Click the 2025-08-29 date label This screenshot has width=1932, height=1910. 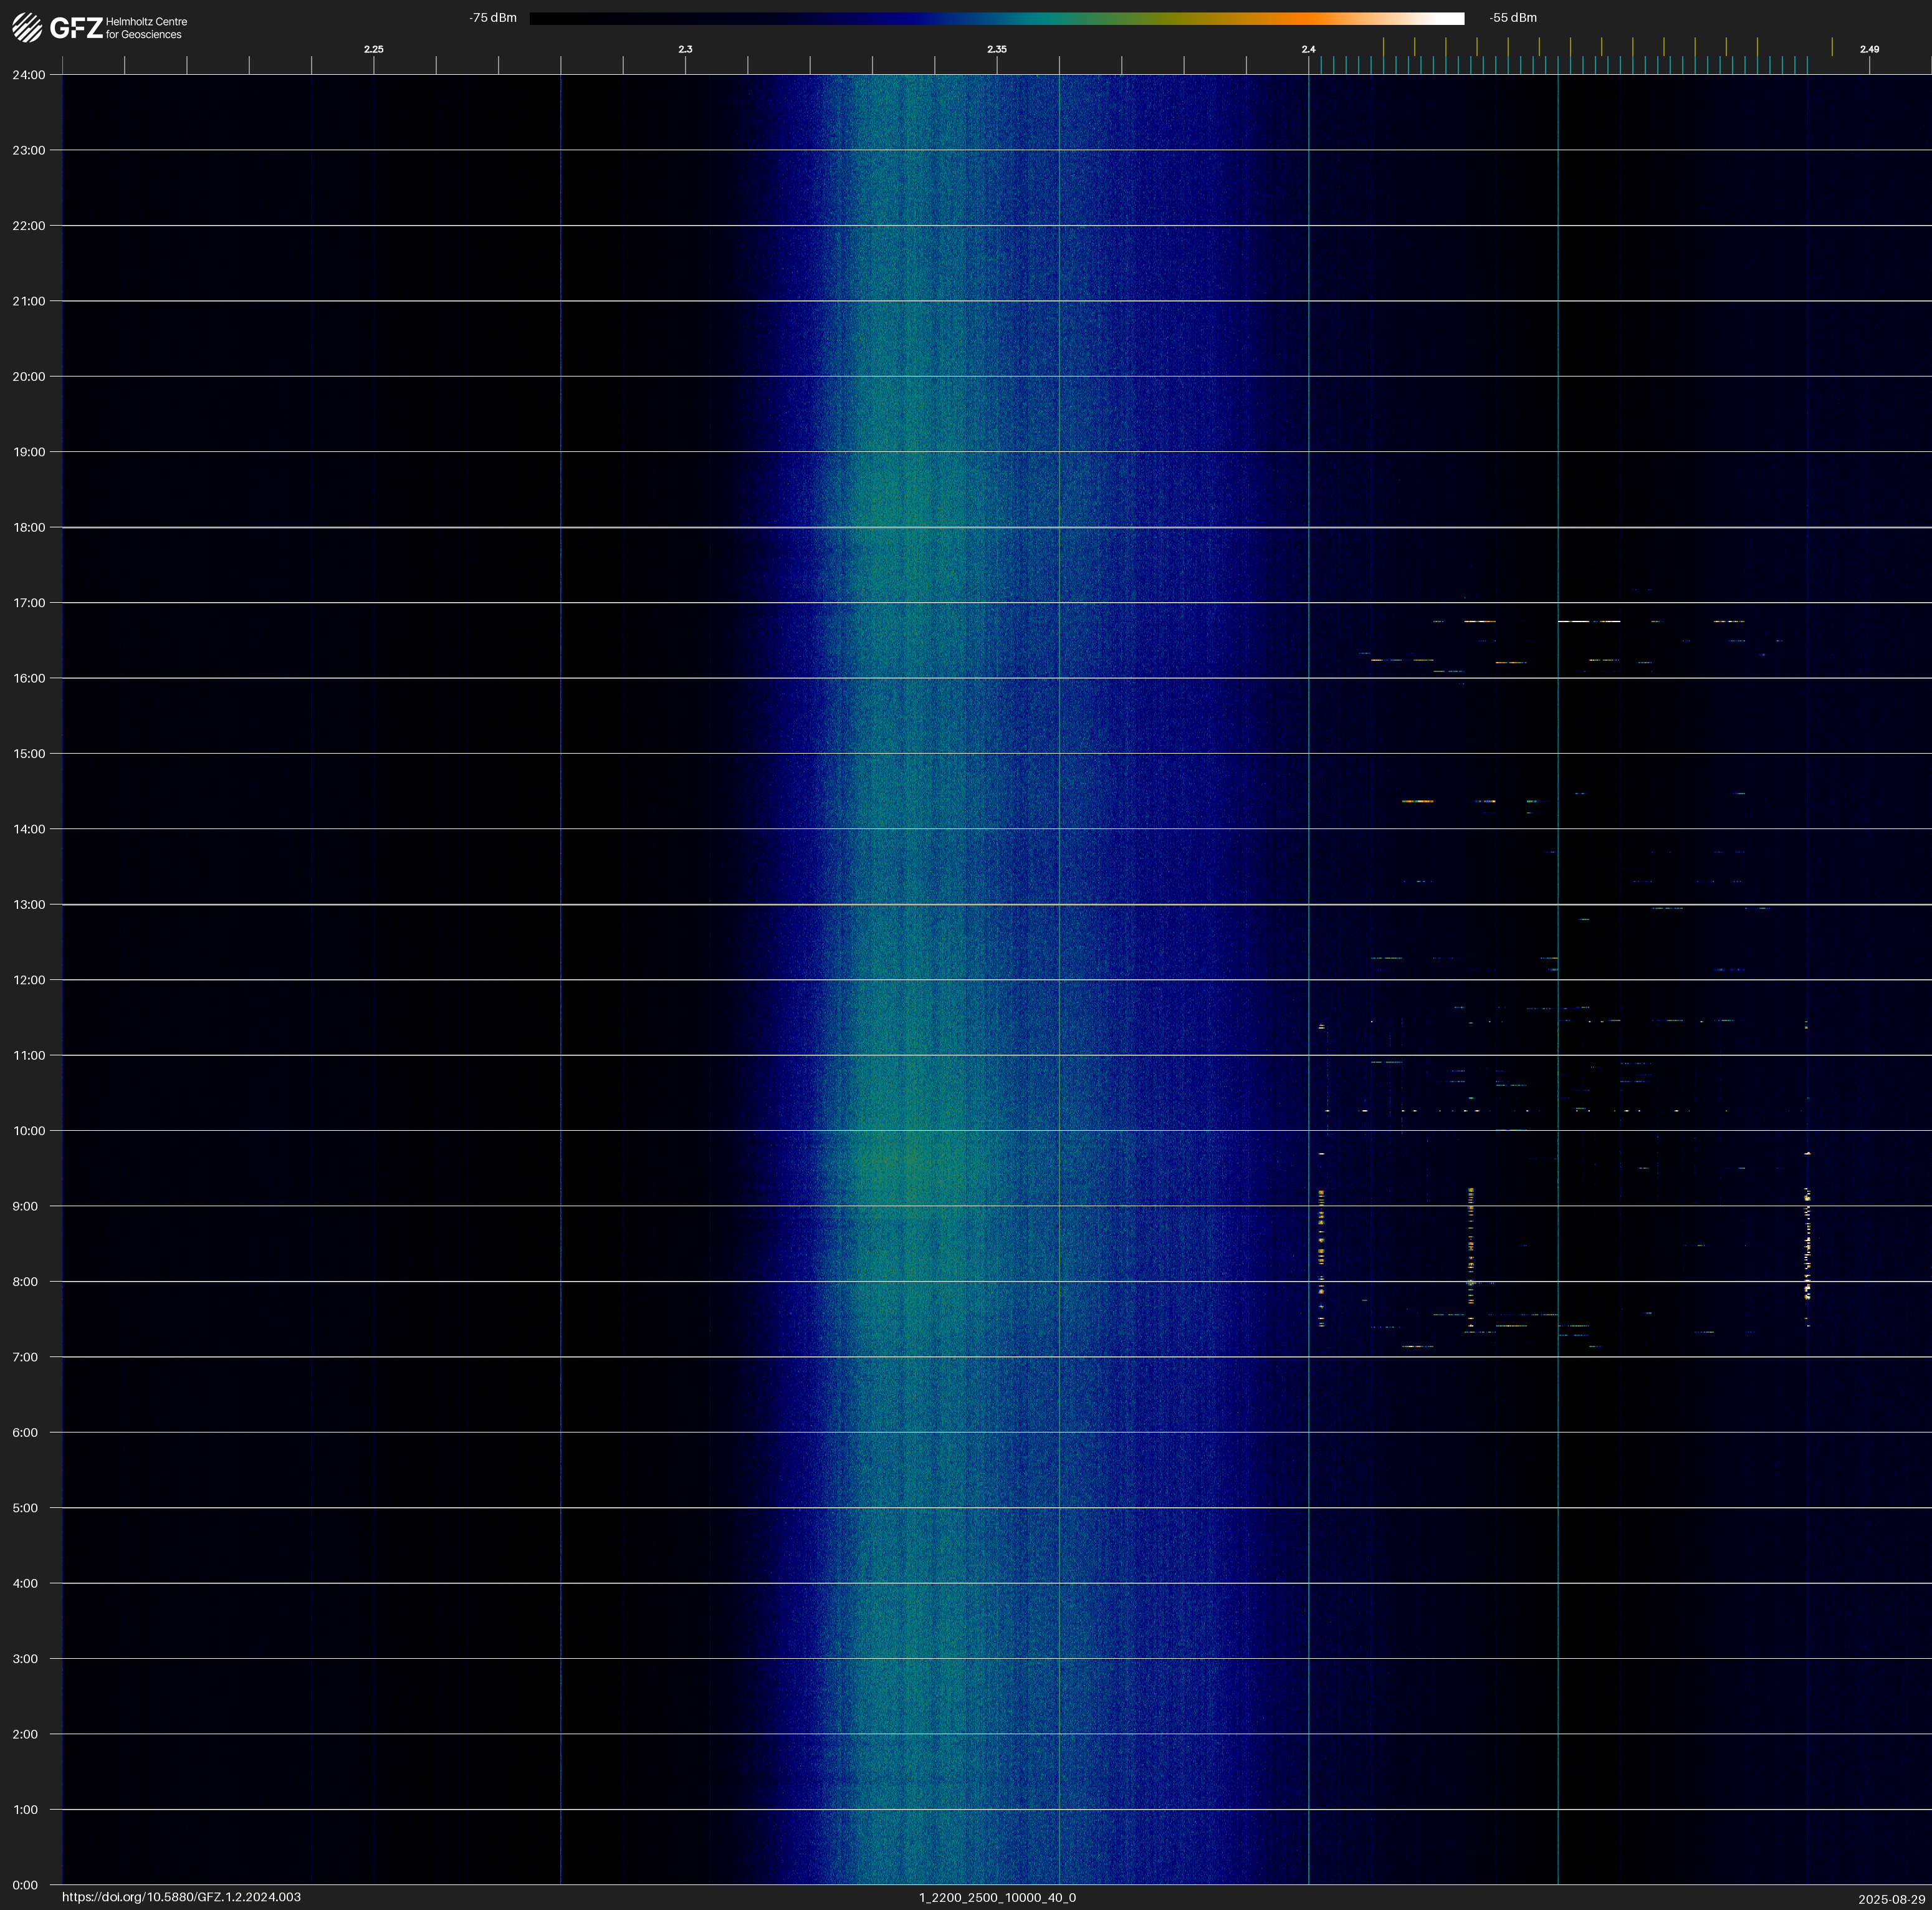click(x=1891, y=1899)
